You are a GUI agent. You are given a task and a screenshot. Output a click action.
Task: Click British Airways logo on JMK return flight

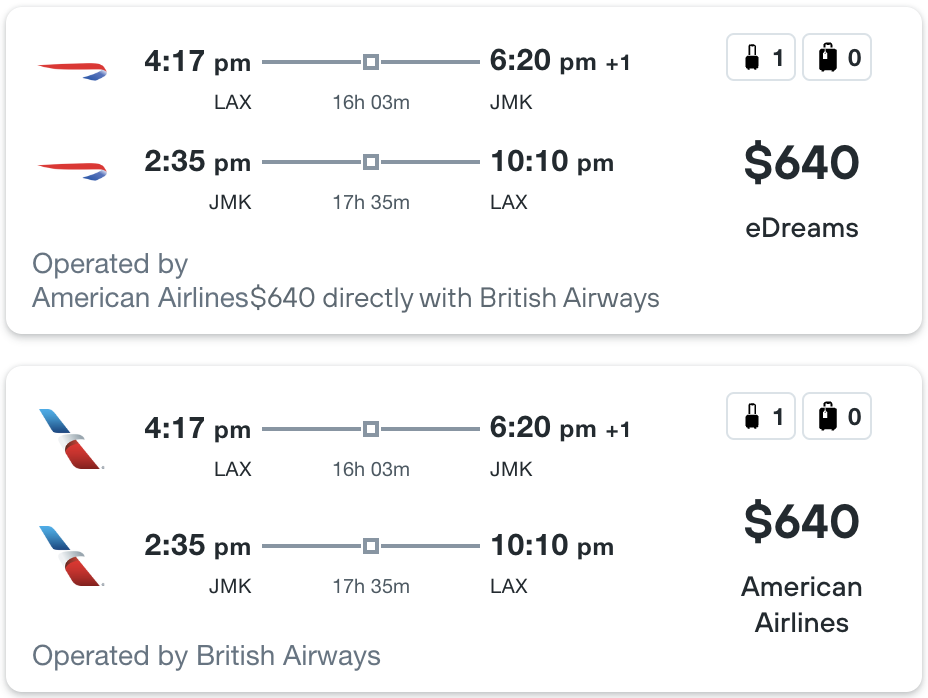(72, 171)
